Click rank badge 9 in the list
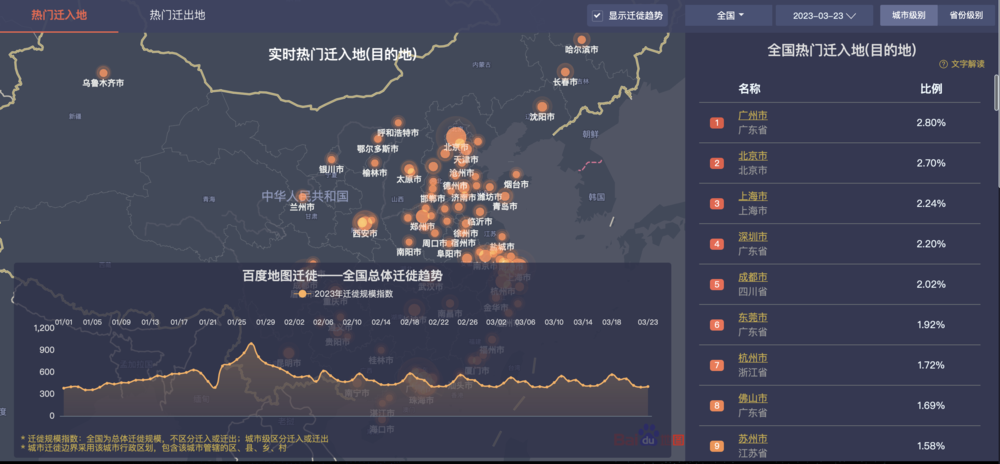 pos(717,446)
